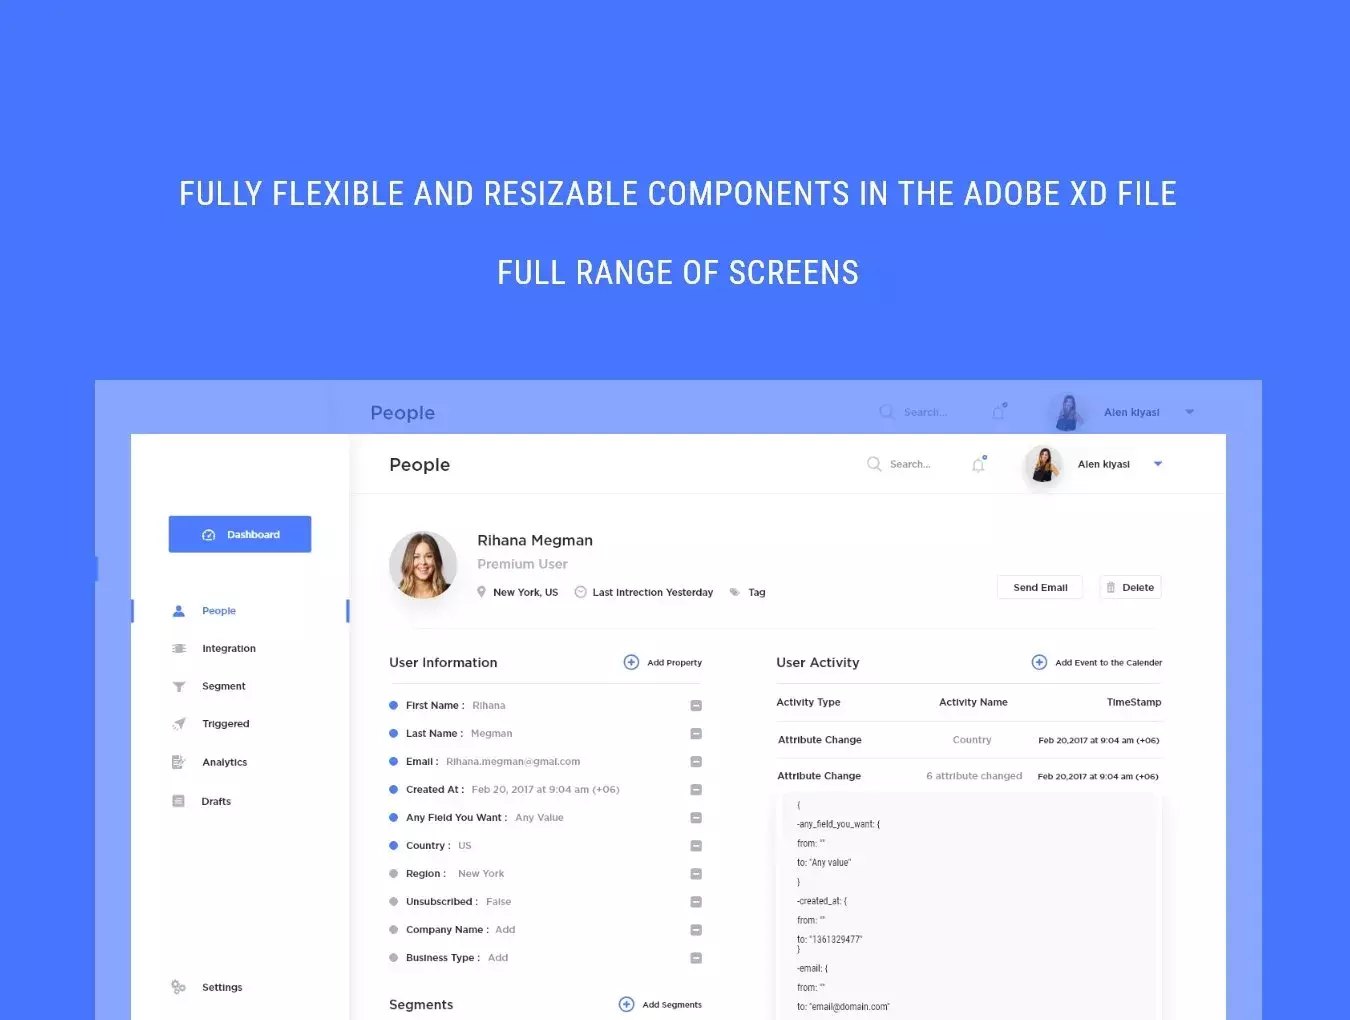This screenshot has width=1350, height=1020.
Task: Click the Rihana.megman@gmal.com email value
Action: pyautogui.click(x=513, y=762)
